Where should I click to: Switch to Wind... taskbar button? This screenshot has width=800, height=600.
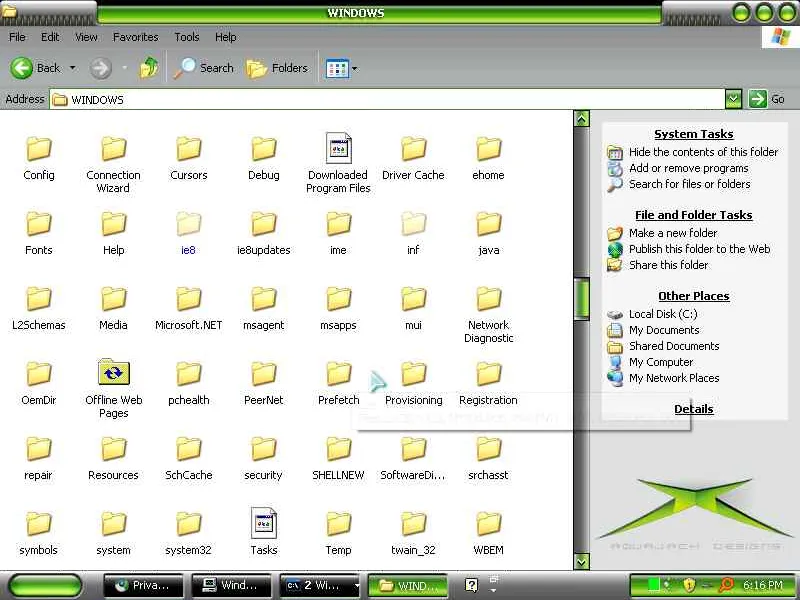[231, 586]
